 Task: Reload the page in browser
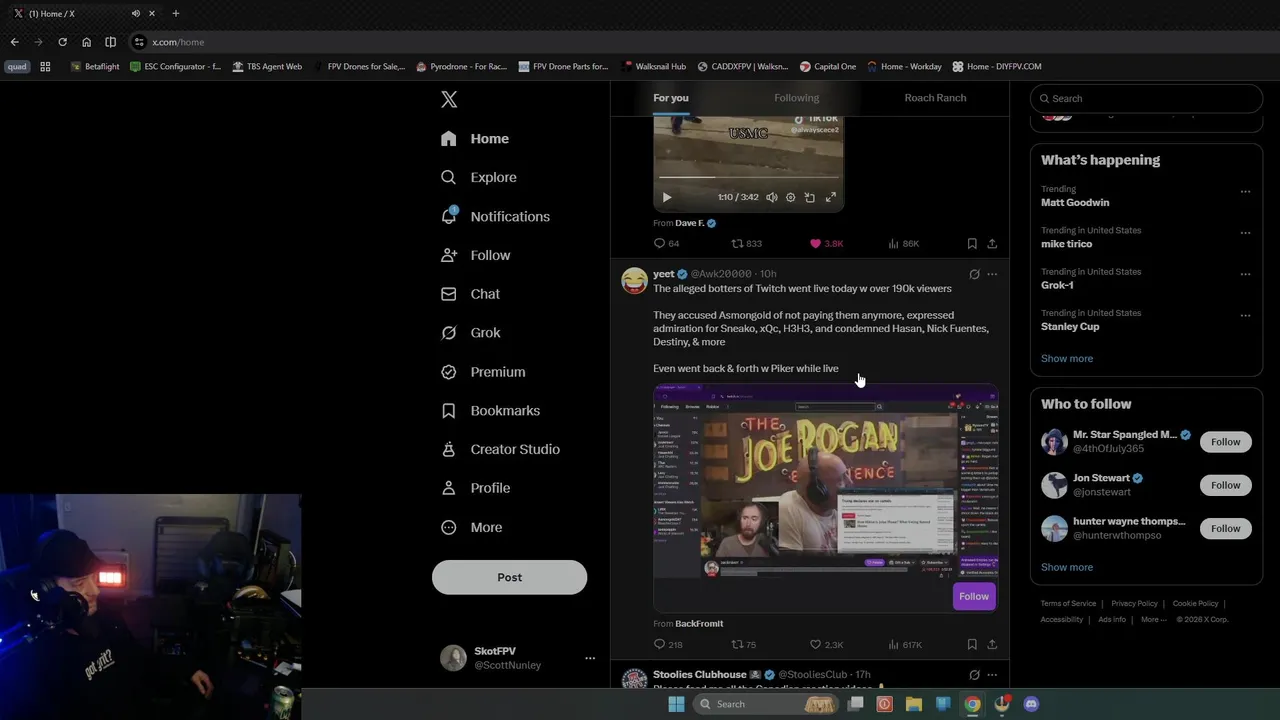[x=62, y=42]
